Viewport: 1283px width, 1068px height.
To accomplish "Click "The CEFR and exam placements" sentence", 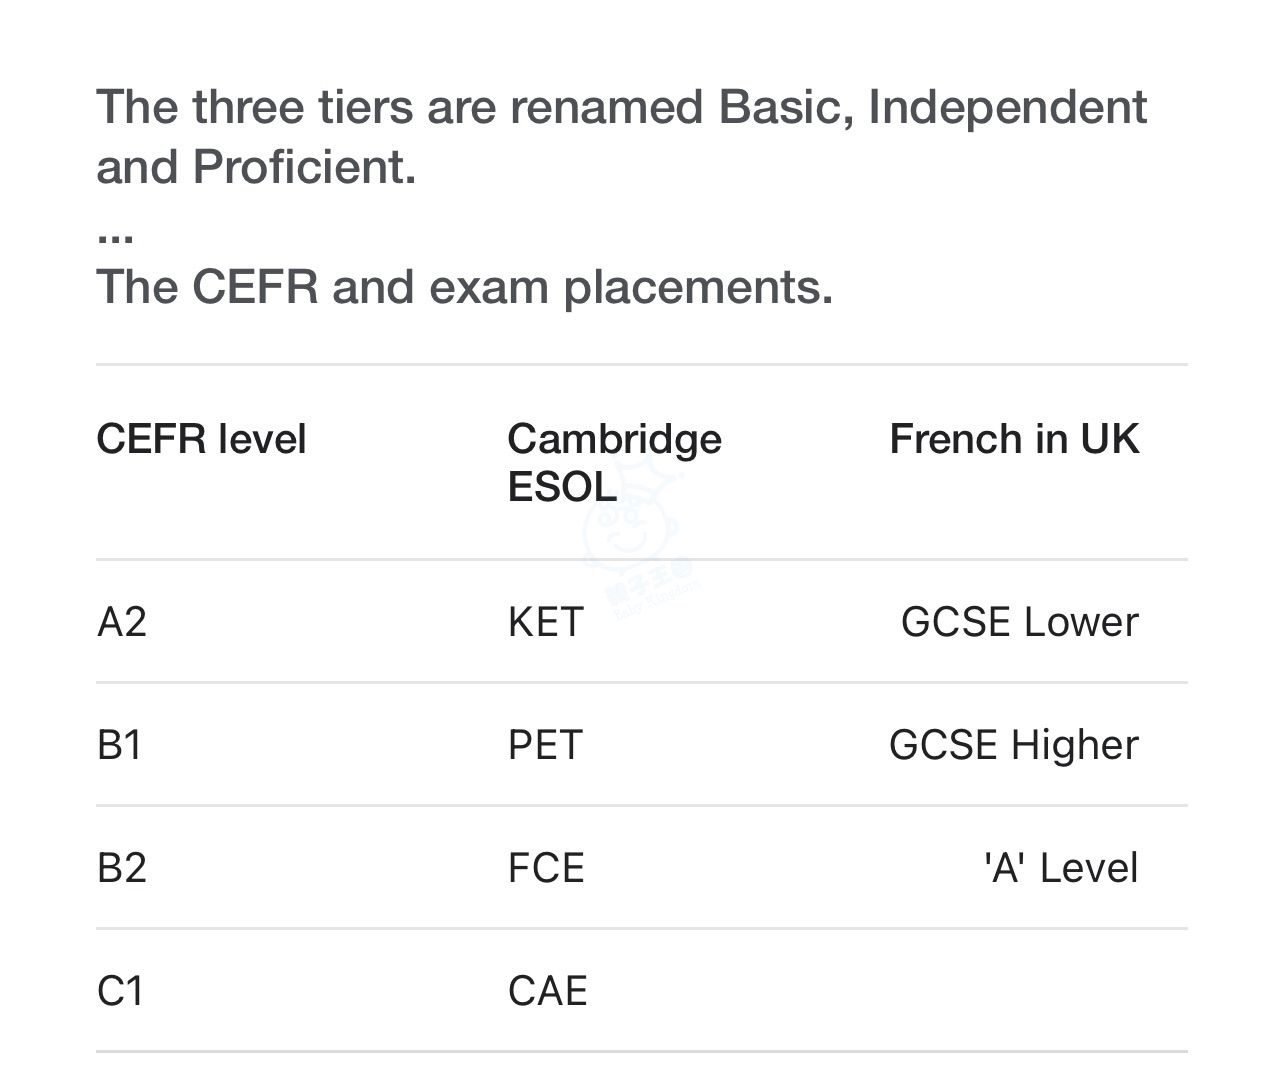I will 464,287.
